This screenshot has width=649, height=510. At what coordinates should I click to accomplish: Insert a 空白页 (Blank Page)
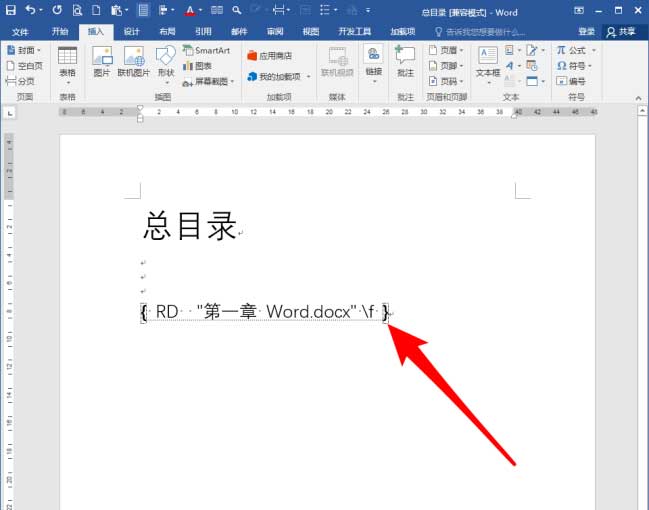[25, 66]
